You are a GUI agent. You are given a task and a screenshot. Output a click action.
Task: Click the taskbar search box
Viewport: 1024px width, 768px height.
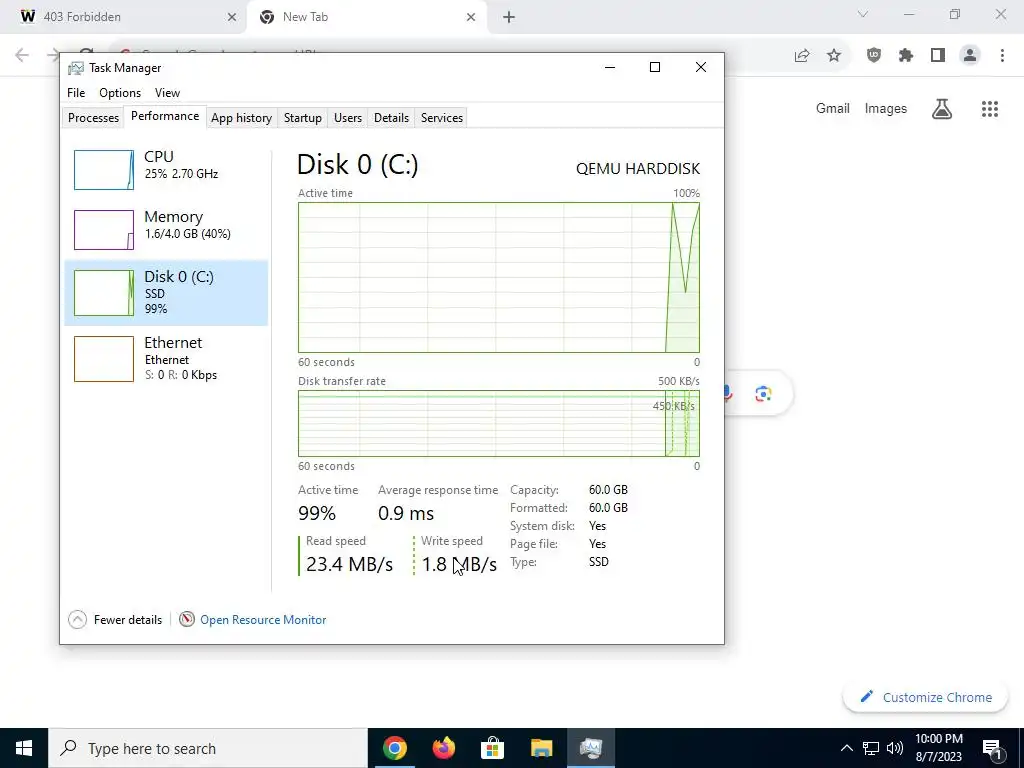[208, 748]
